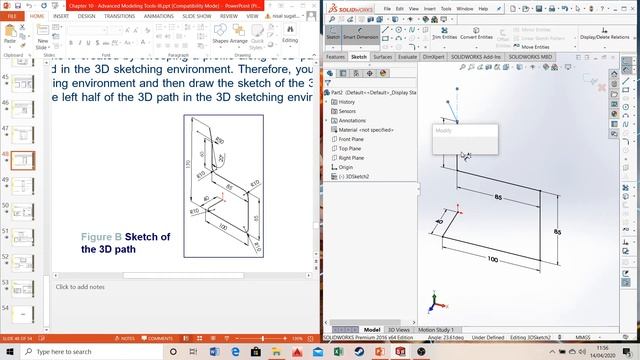Toggle Bold formatting in PowerPoint

coord(71,42)
